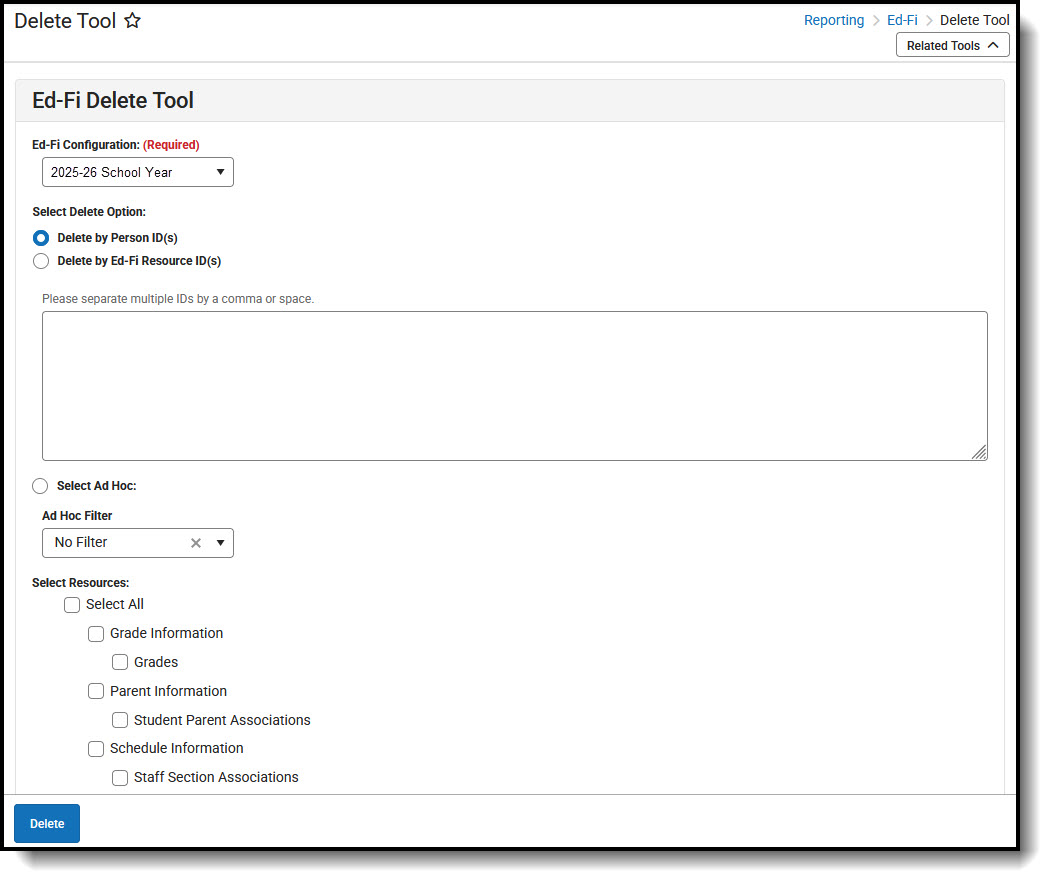This screenshot has height=885, width=1054.
Task: Check the Grade Information checkbox
Action: coord(96,633)
